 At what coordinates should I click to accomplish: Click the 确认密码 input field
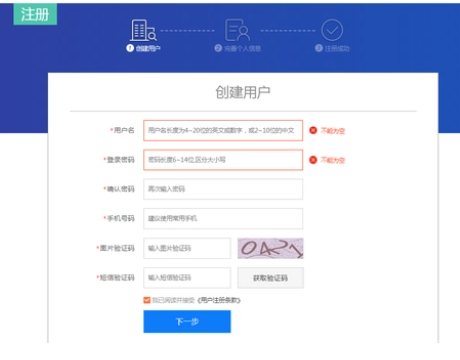click(x=223, y=189)
